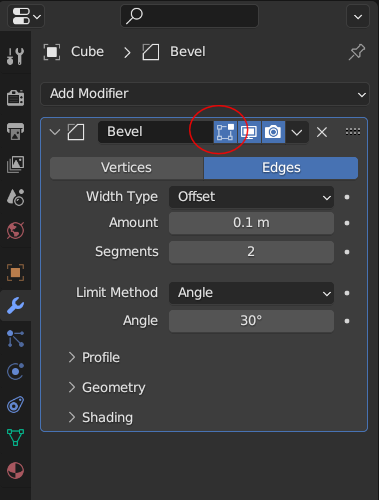379x500 pixels.
Task: Click the Cube breadcrumb label
Action: point(87,52)
